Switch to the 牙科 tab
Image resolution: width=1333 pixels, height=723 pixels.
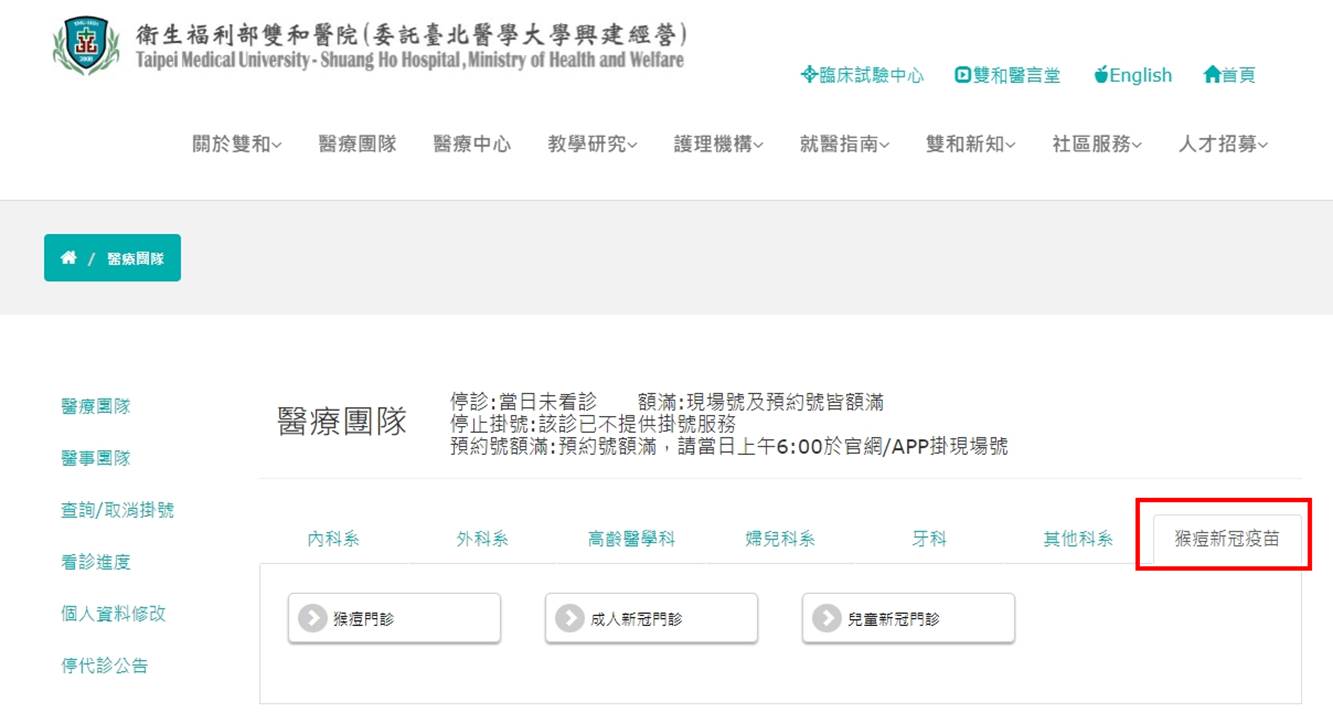click(929, 539)
